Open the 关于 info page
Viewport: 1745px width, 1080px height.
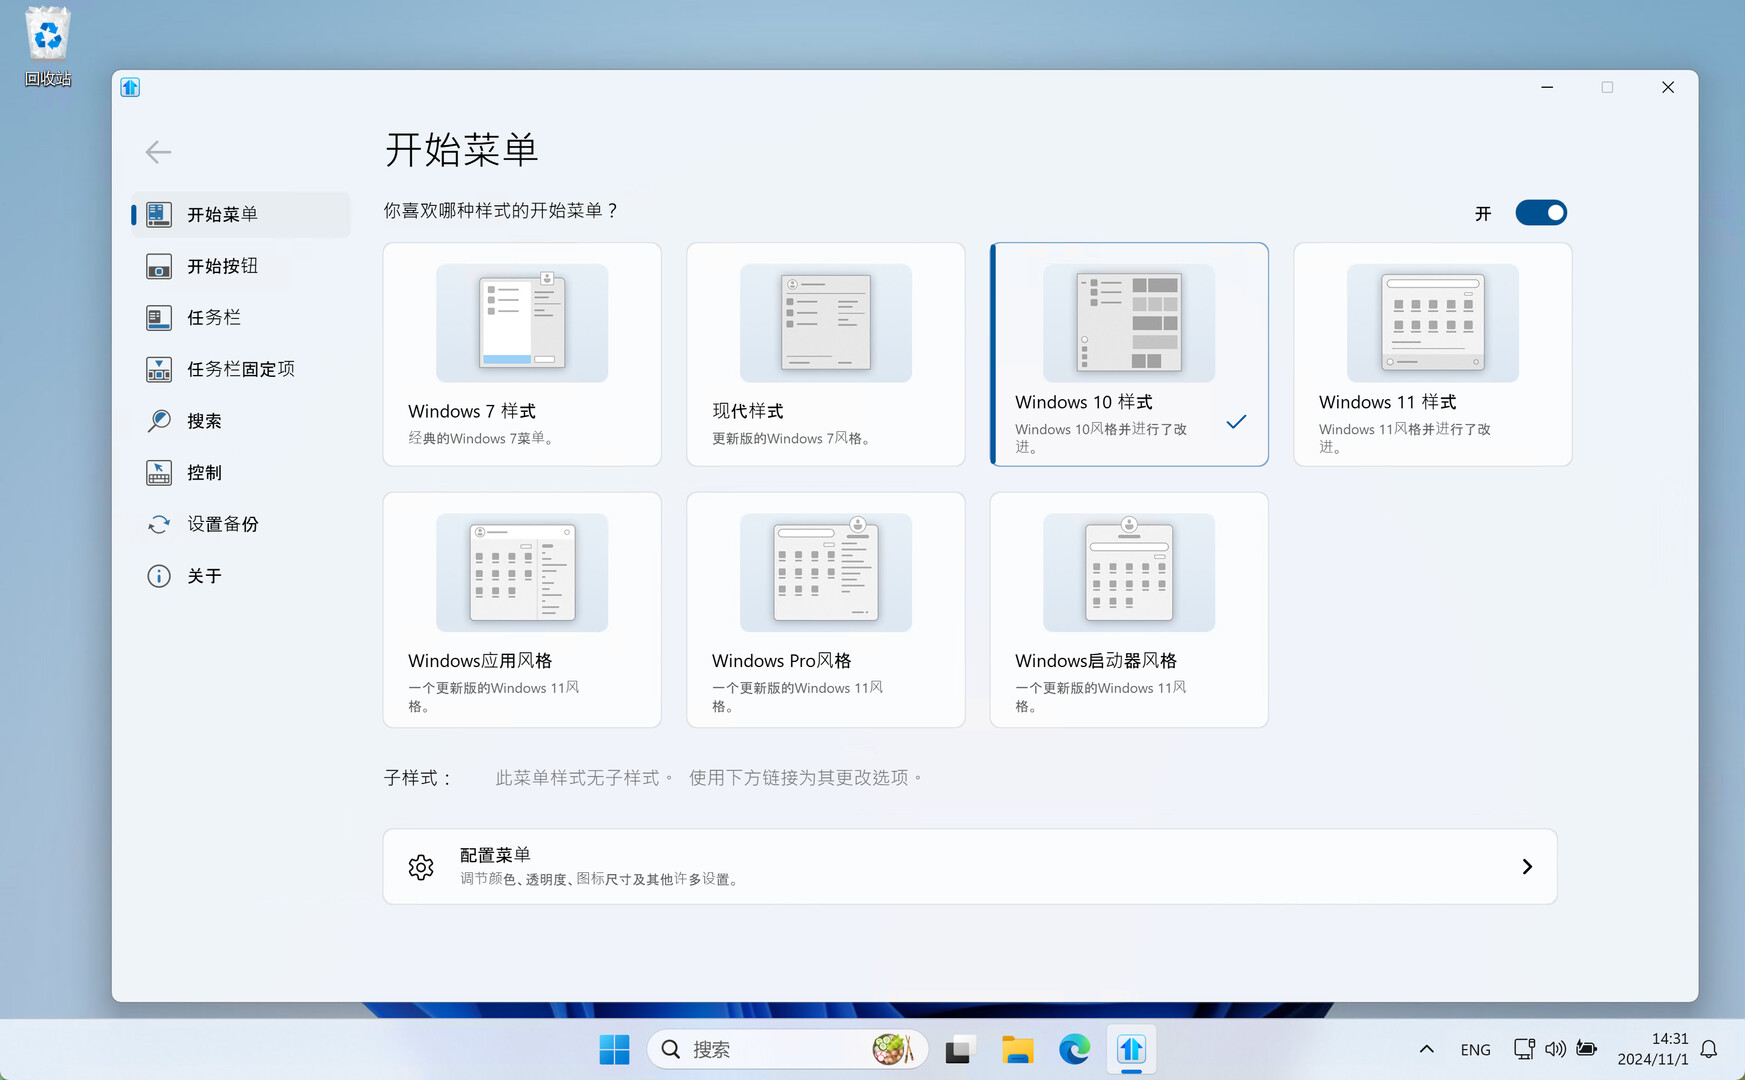[204, 576]
